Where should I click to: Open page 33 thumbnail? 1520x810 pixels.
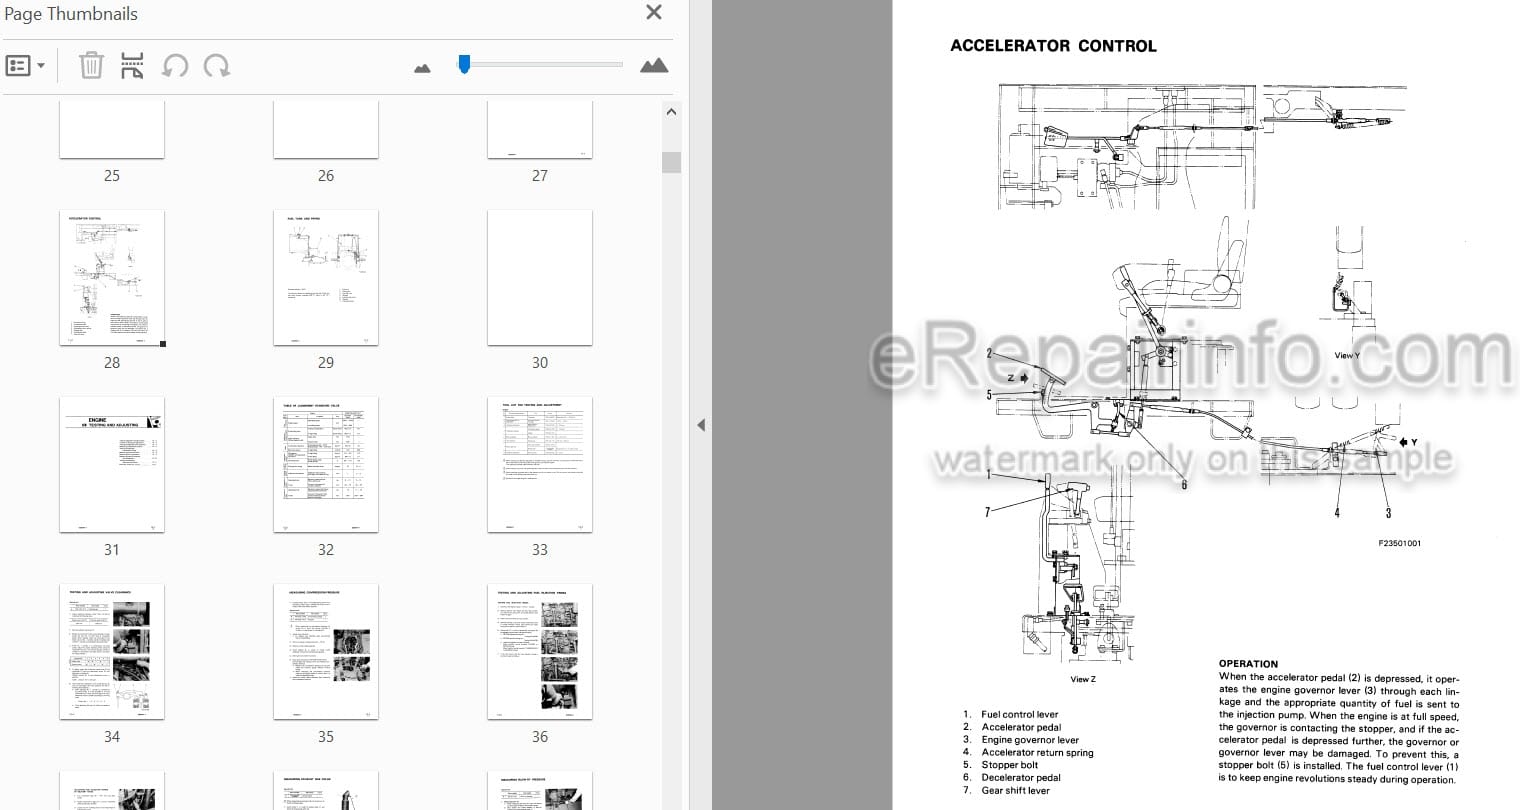pyautogui.click(x=540, y=465)
